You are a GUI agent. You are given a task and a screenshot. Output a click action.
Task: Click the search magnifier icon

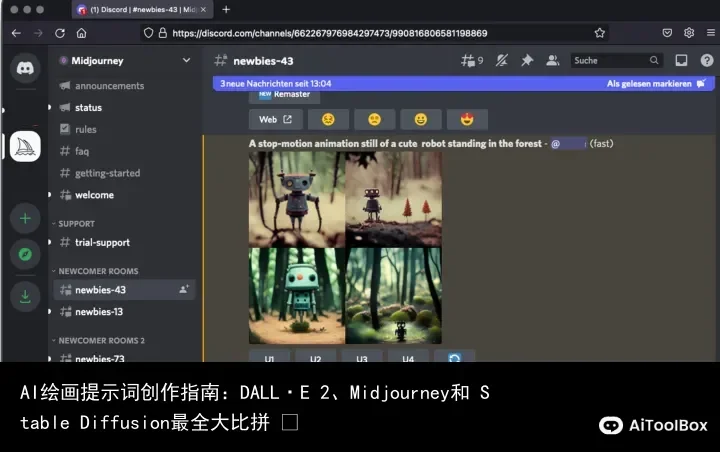point(654,60)
